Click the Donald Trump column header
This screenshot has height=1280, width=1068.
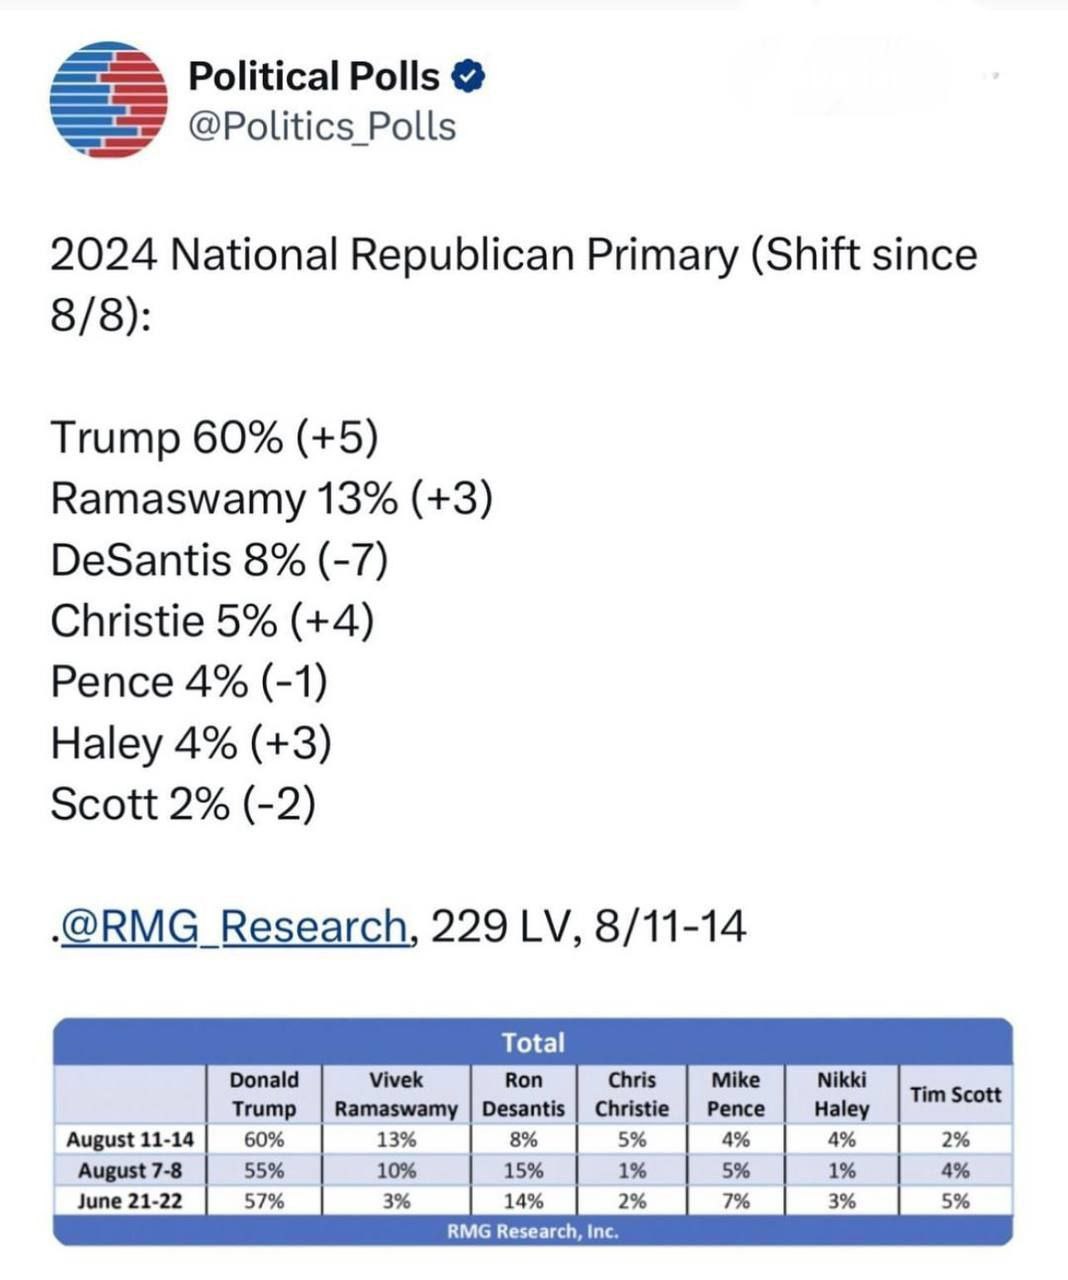pos(264,1094)
